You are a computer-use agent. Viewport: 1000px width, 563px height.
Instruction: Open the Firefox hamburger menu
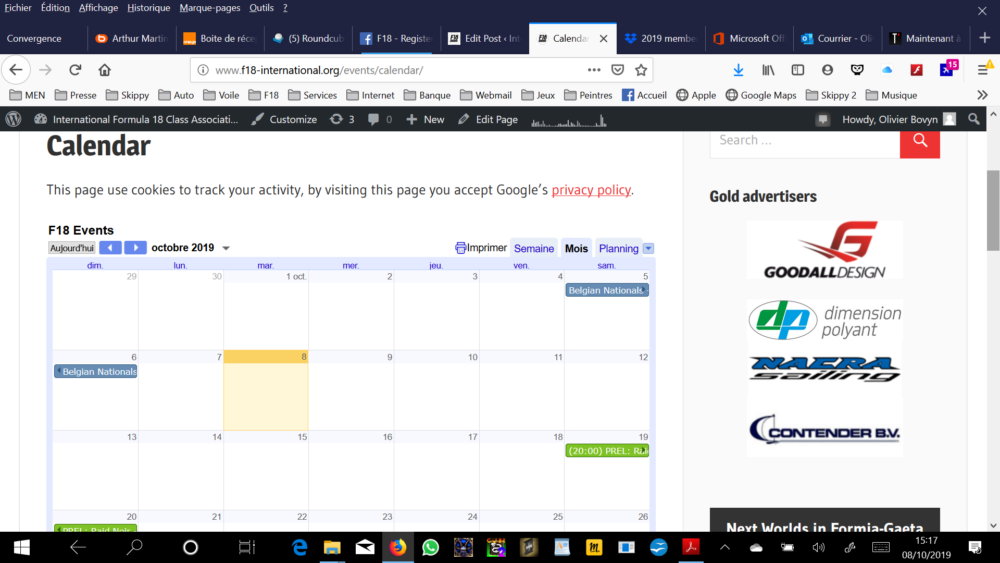983,70
